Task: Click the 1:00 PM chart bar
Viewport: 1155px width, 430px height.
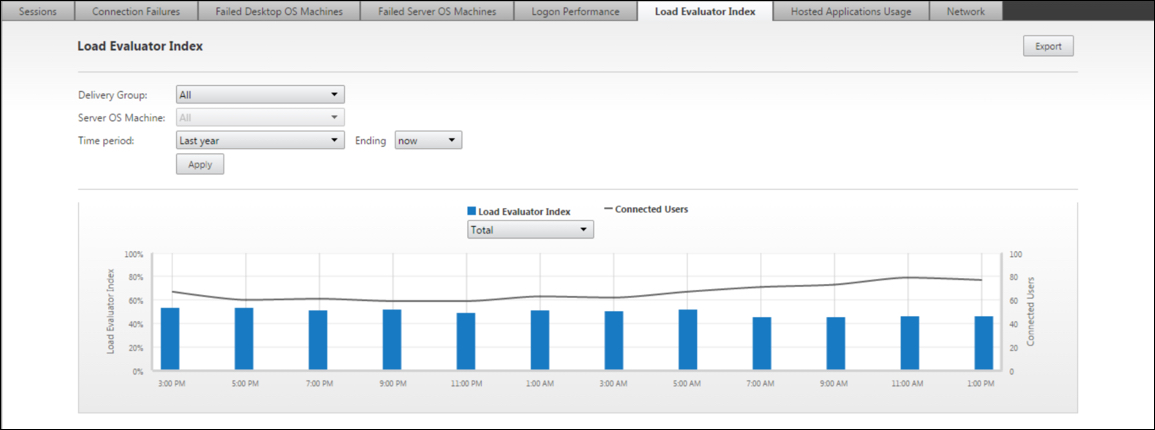Action: 984,343
